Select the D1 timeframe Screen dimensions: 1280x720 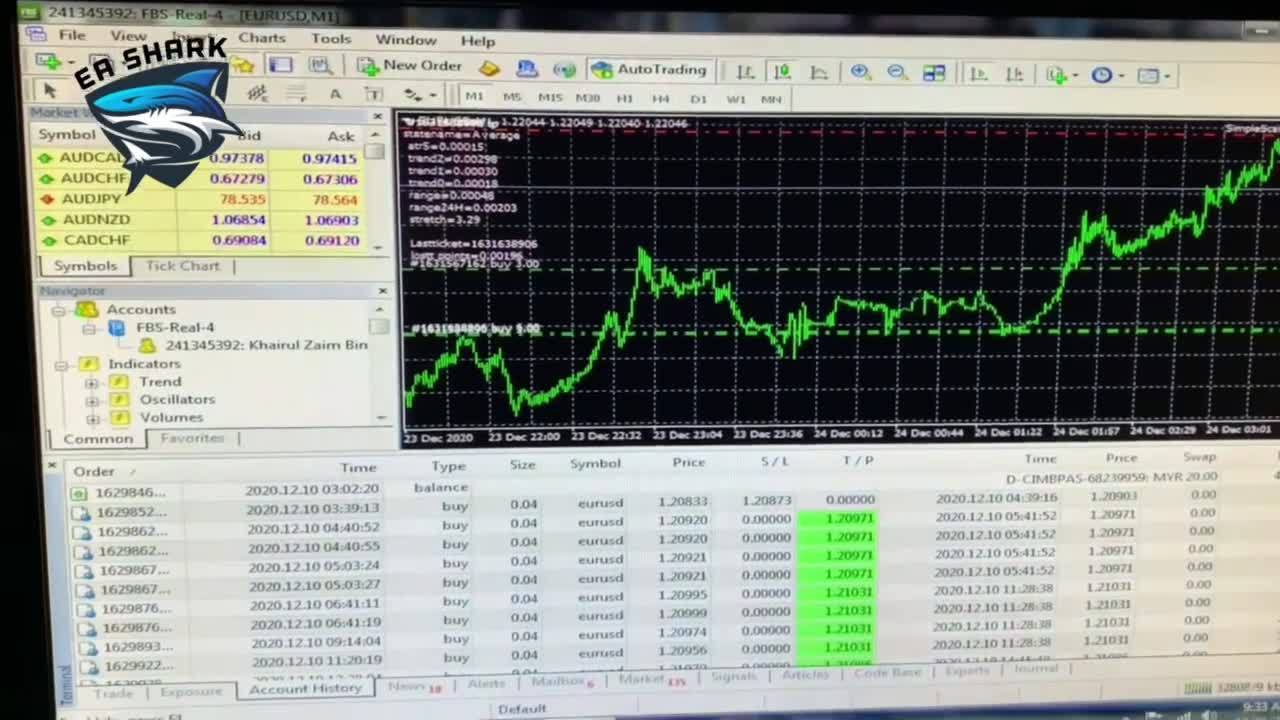tap(698, 99)
